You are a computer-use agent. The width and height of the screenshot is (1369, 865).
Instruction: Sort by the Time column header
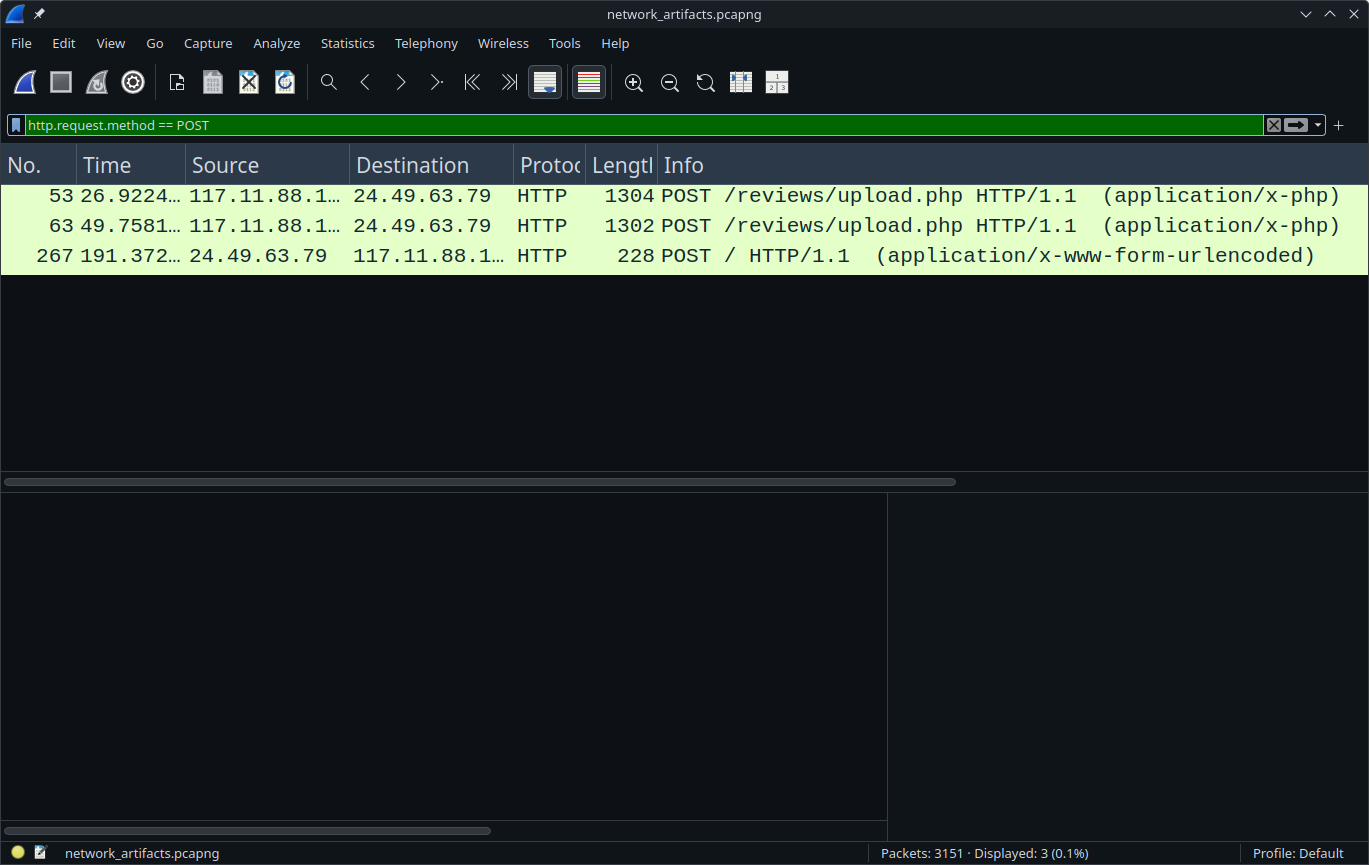click(x=131, y=165)
